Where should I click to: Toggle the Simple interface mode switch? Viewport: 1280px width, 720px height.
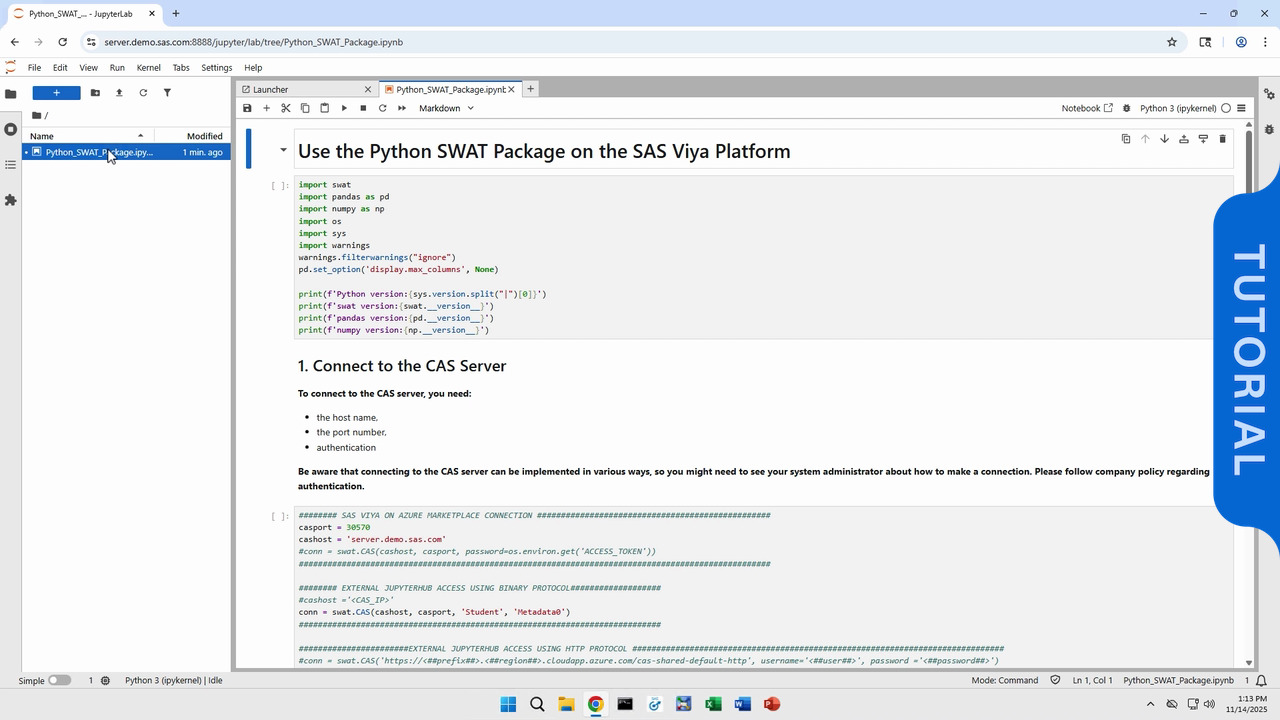(x=59, y=680)
